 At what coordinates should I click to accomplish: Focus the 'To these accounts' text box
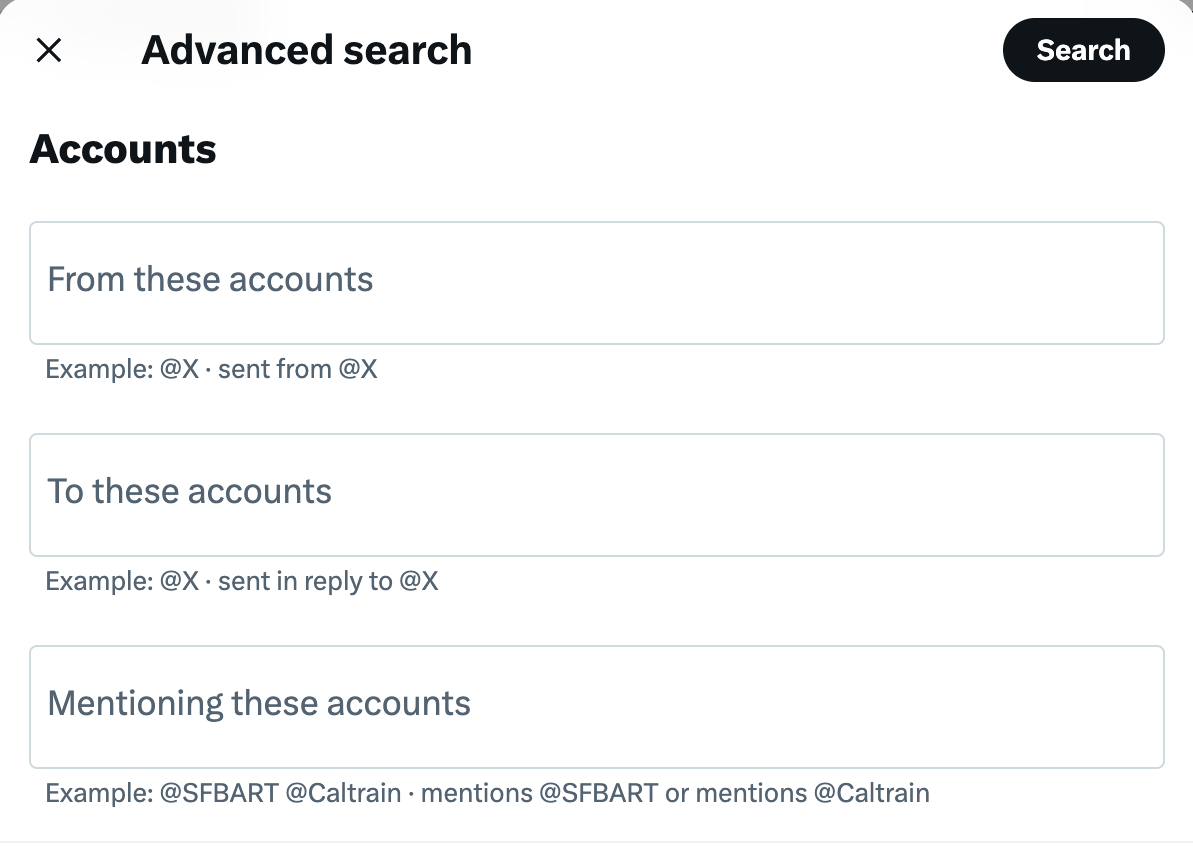(597, 495)
